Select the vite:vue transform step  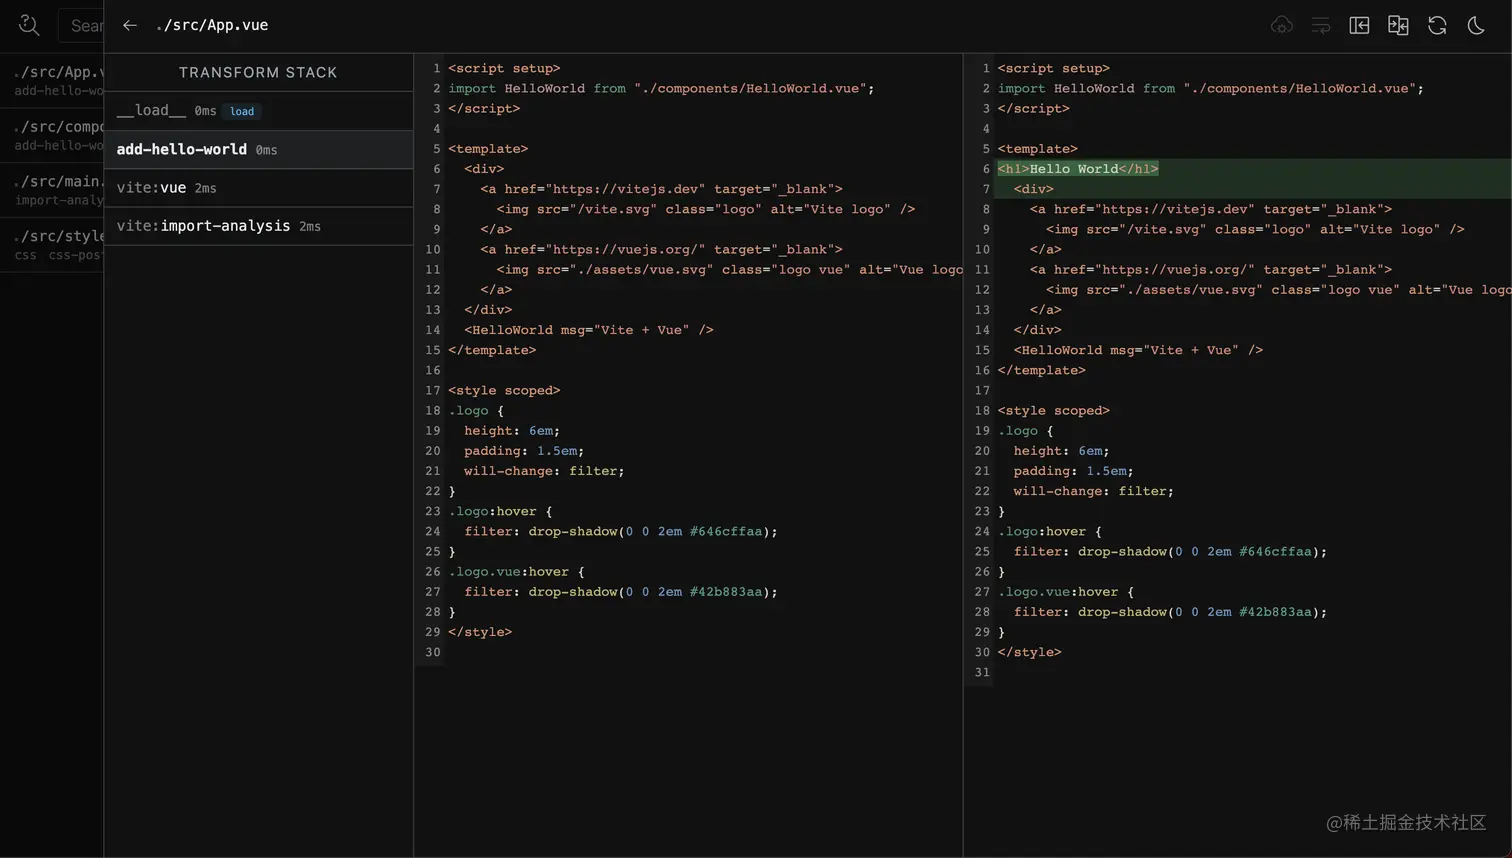(x=258, y=188)
